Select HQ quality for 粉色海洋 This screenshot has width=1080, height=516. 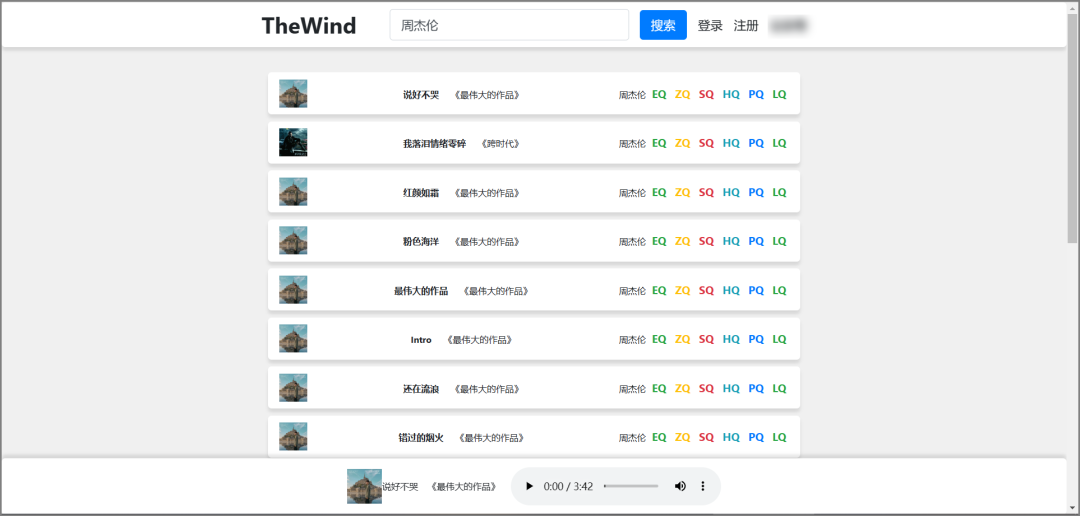(731, 241)
